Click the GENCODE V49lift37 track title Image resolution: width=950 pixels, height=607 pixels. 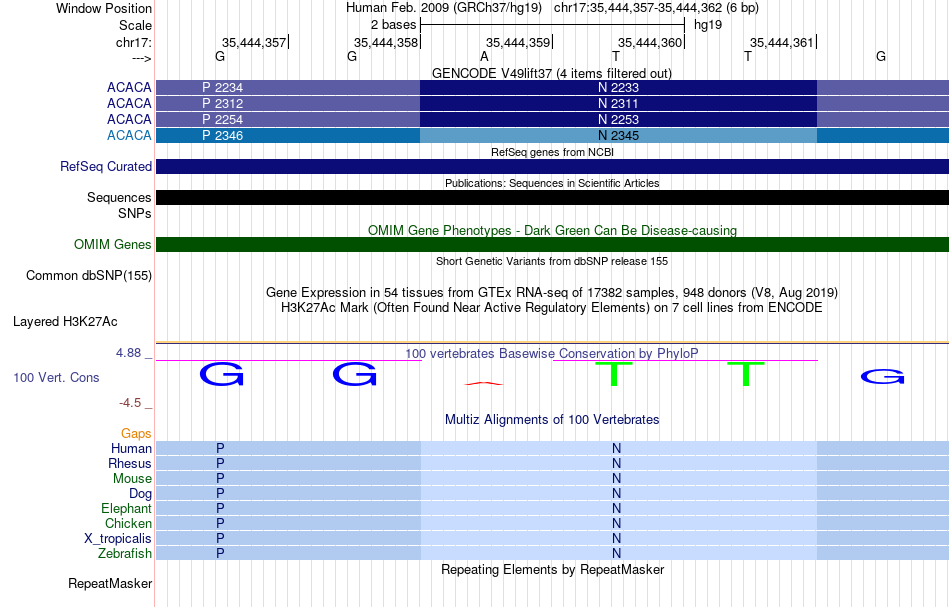(552, 73)
